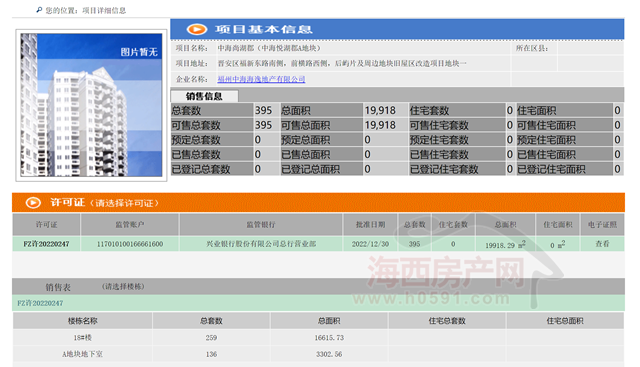Select the 销售信息 tab
Image resolution: width=640 pixels, height=367 pixels.
click(x=204, y=96)
